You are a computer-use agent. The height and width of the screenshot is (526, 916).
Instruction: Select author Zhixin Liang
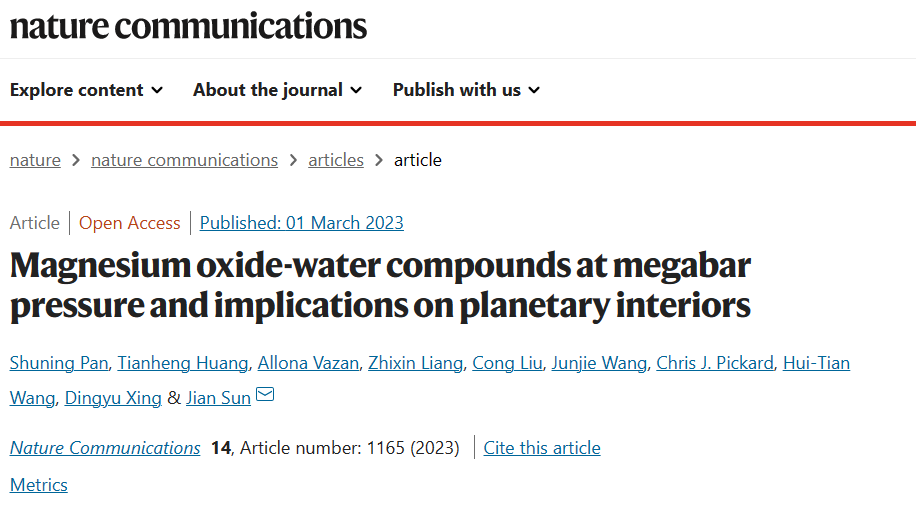click(415, 363)
